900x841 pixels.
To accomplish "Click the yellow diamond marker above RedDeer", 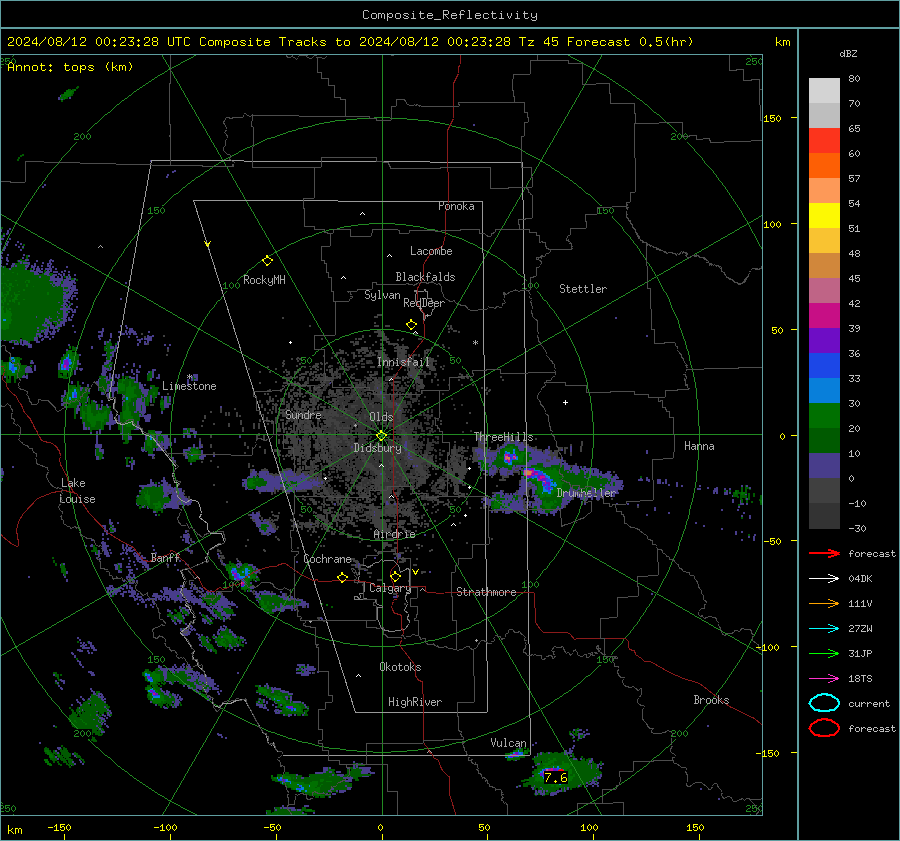I will coord(411,325).
